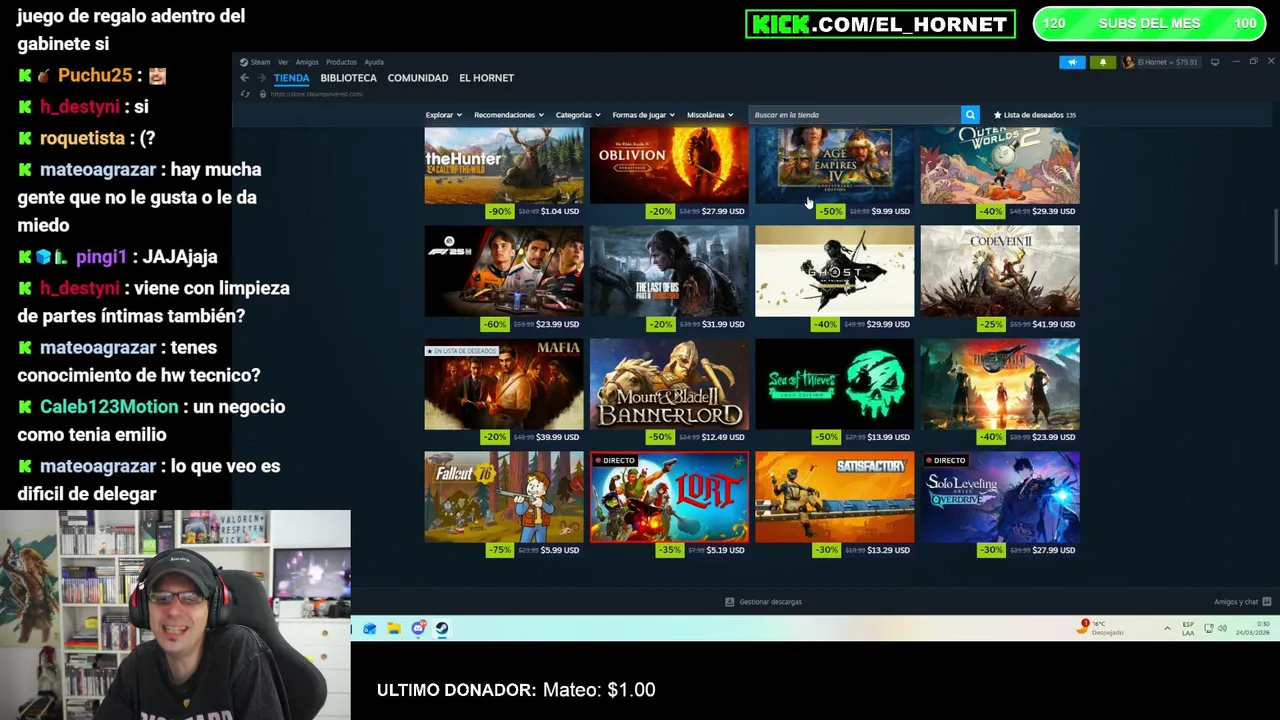Viewport: 1280px width, 720px height.
Task: Switch to the TIENDA tab
Action: click(x=292, y=78)
